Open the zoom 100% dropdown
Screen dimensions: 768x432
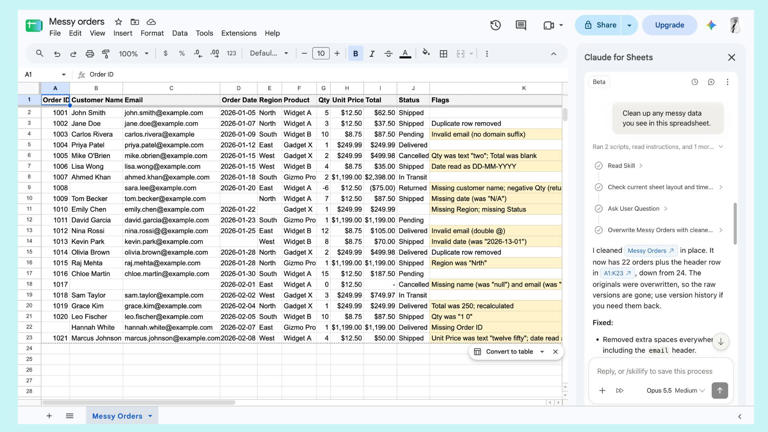[x=134, y=54]
